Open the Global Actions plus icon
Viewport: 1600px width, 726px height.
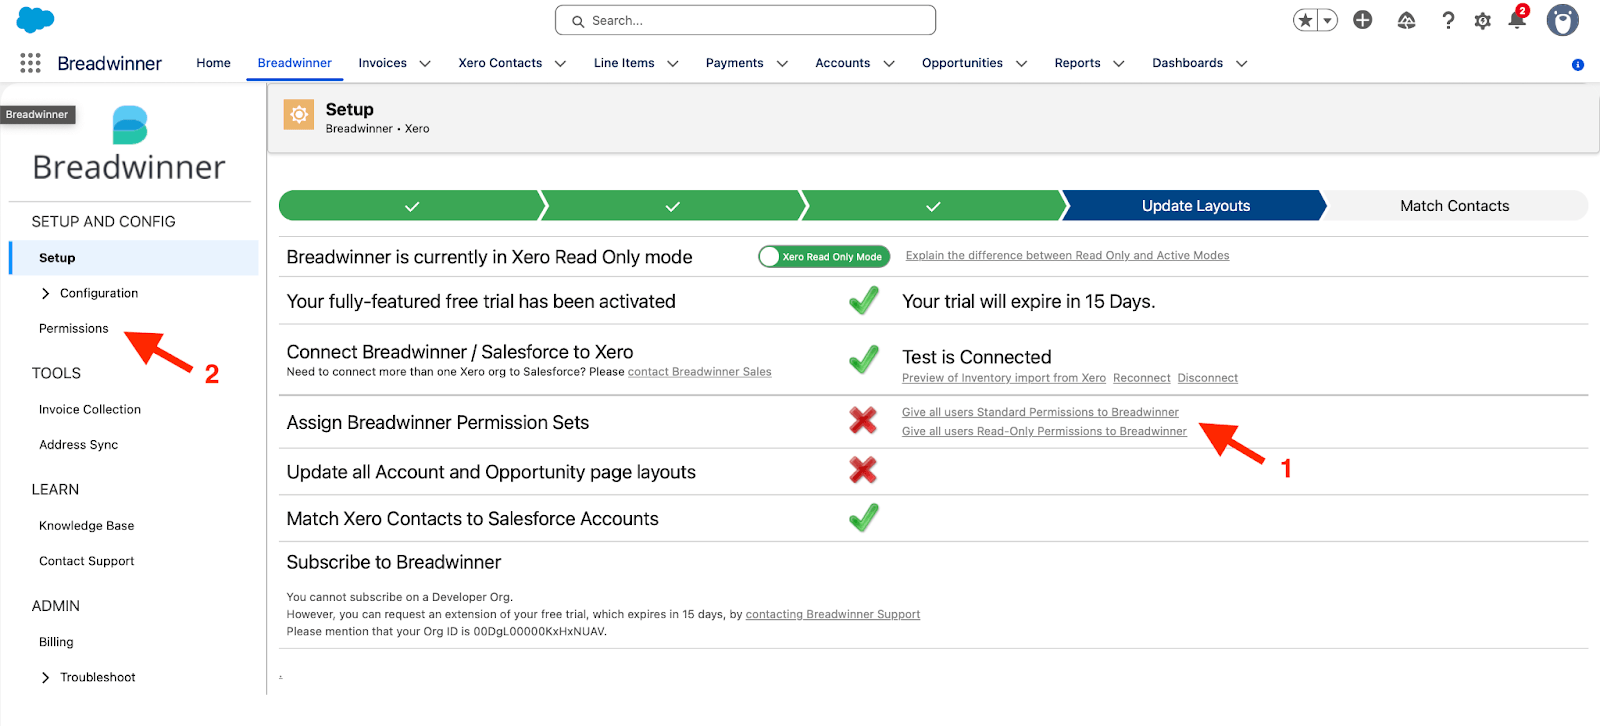point(1363,20)
